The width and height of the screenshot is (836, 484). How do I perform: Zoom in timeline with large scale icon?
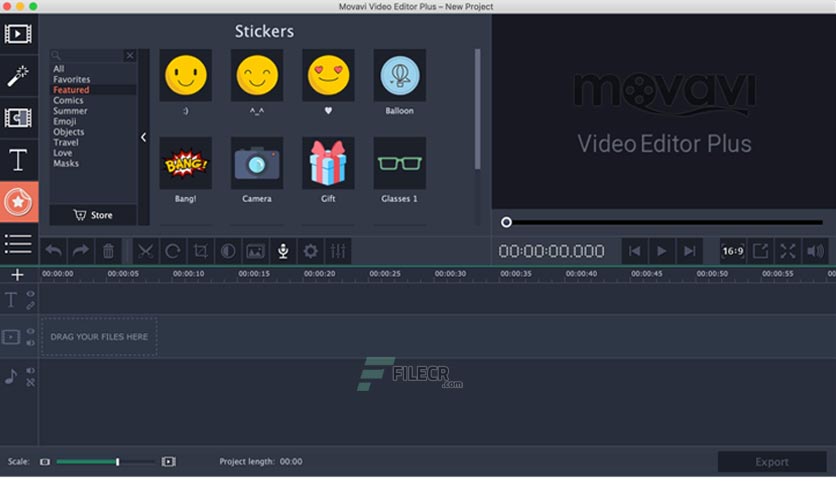[168, 462]
